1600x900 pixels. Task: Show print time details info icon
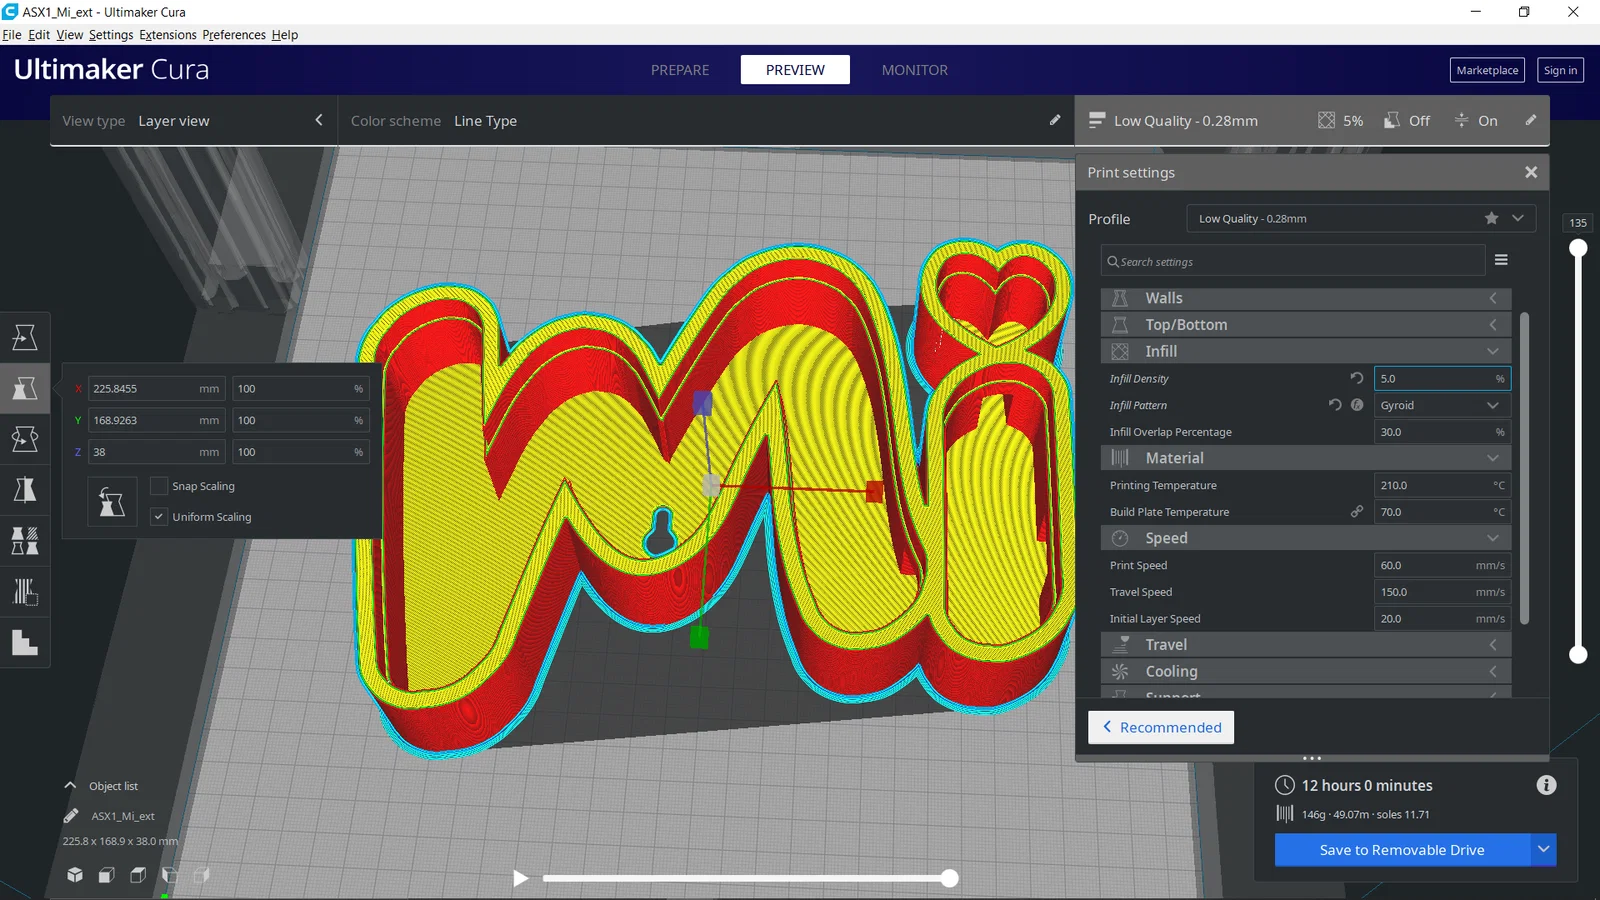click(1546, 785)
